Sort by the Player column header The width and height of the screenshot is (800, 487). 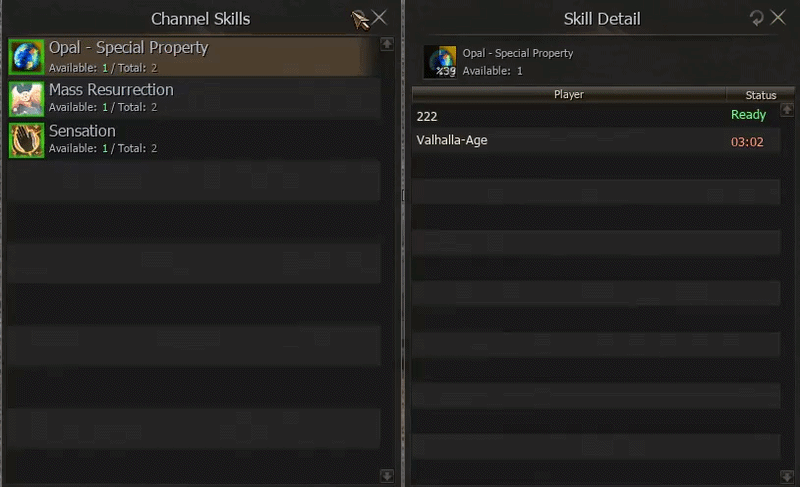(569, 94)
